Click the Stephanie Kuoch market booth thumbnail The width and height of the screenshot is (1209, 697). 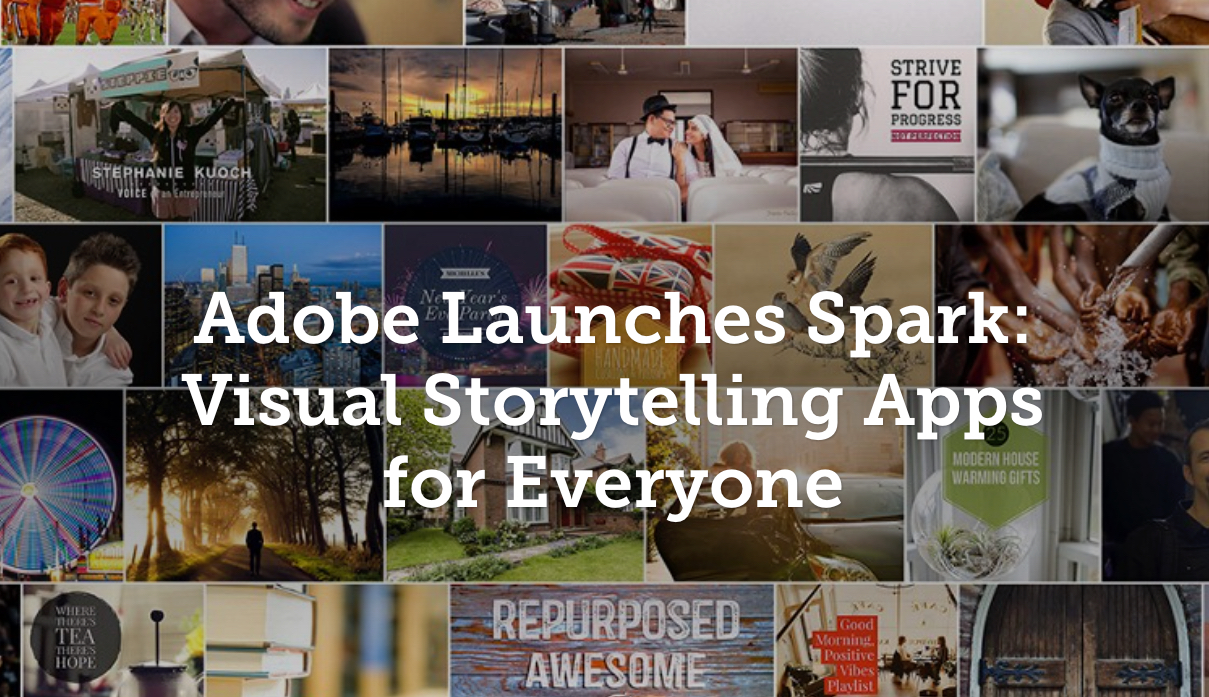tap(170, 134)
